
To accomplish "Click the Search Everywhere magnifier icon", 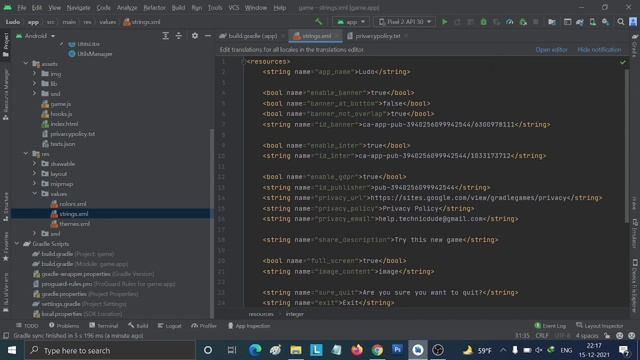I will 621,22.
